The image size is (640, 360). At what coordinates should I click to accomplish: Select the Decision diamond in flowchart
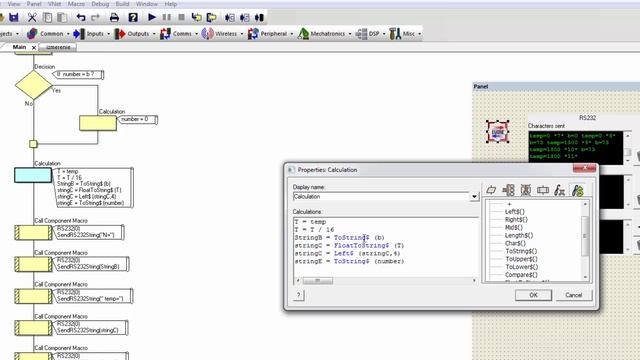(x=33, y=85)
